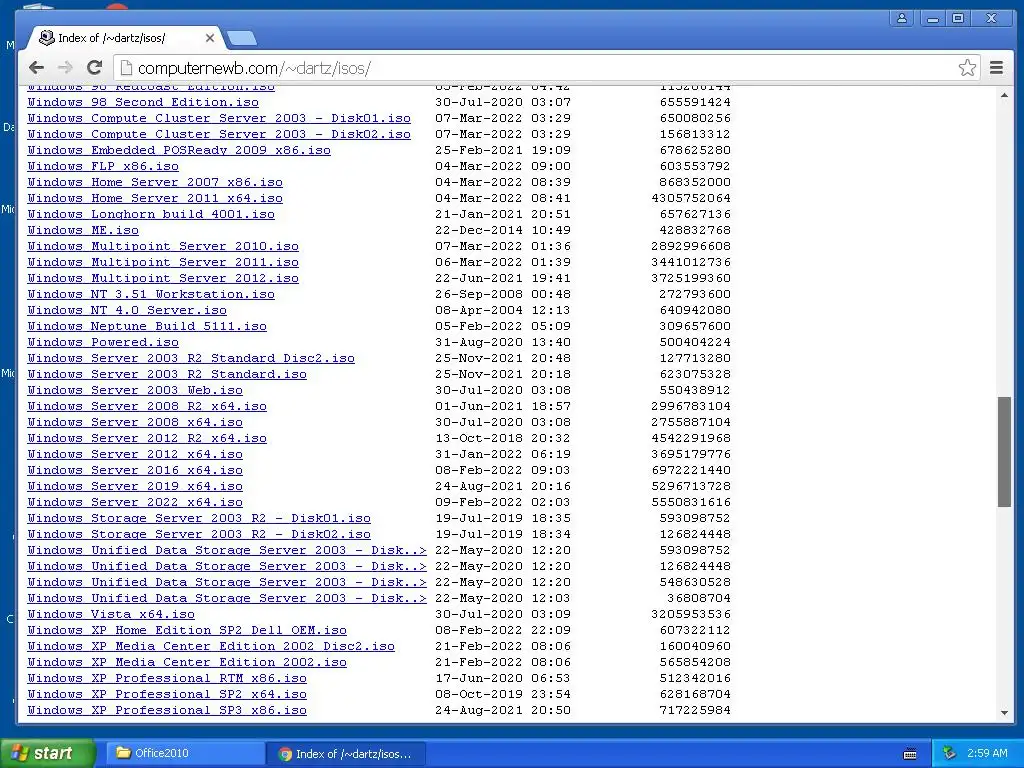This screenshot has width=1024, height=768.
Task: Click the 2:59 AM taskbar clock
Action: pyautogui.click(x=987, y=754)
